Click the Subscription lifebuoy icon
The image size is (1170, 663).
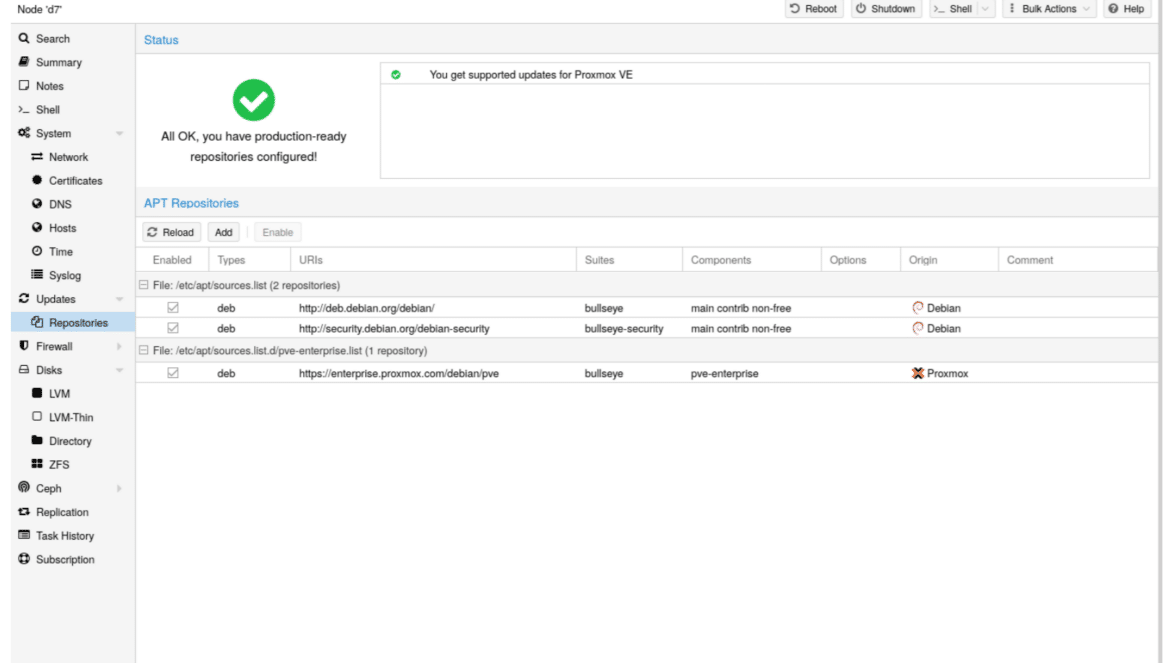(24, 559)
